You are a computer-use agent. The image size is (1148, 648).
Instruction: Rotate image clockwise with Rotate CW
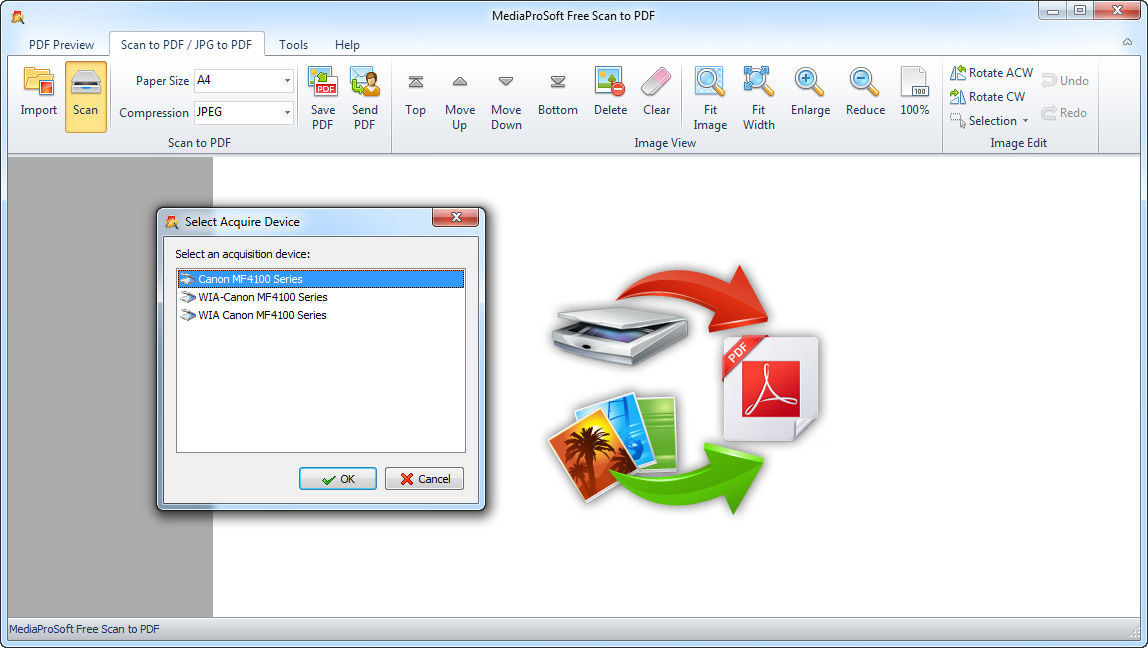[x=988, y=97]
